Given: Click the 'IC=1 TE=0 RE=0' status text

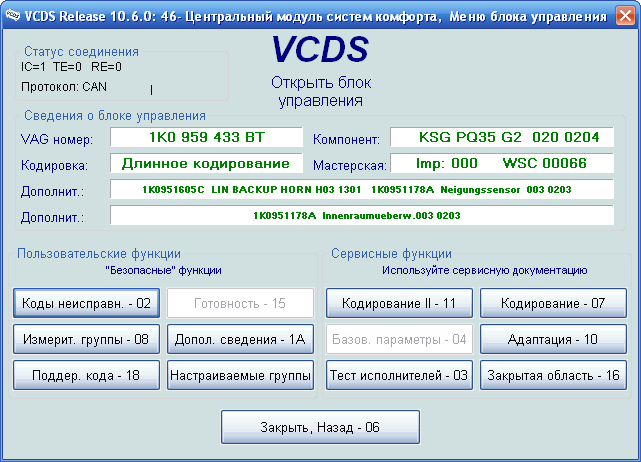Looking at the screenshot, I should point(71,67).
